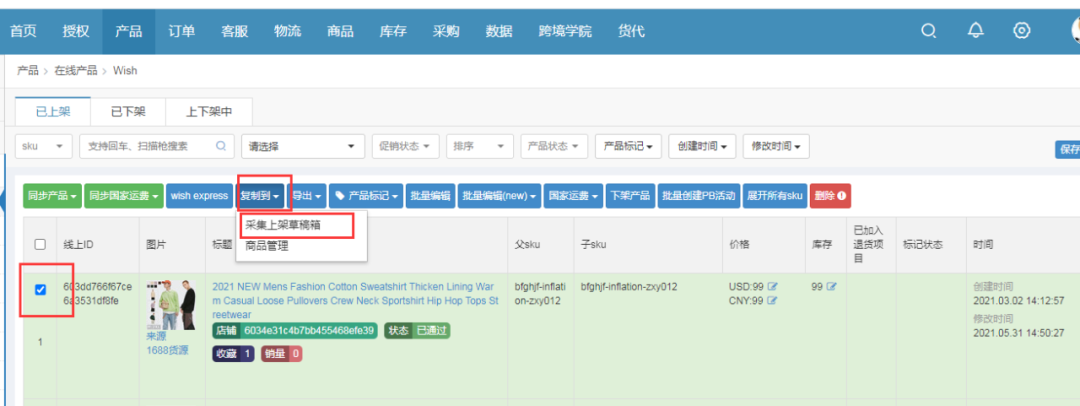Viewport: 1080px width, 406px height.
Task: Click the SKU search input field
Action: pyautogui.click(x=148, y=146)
